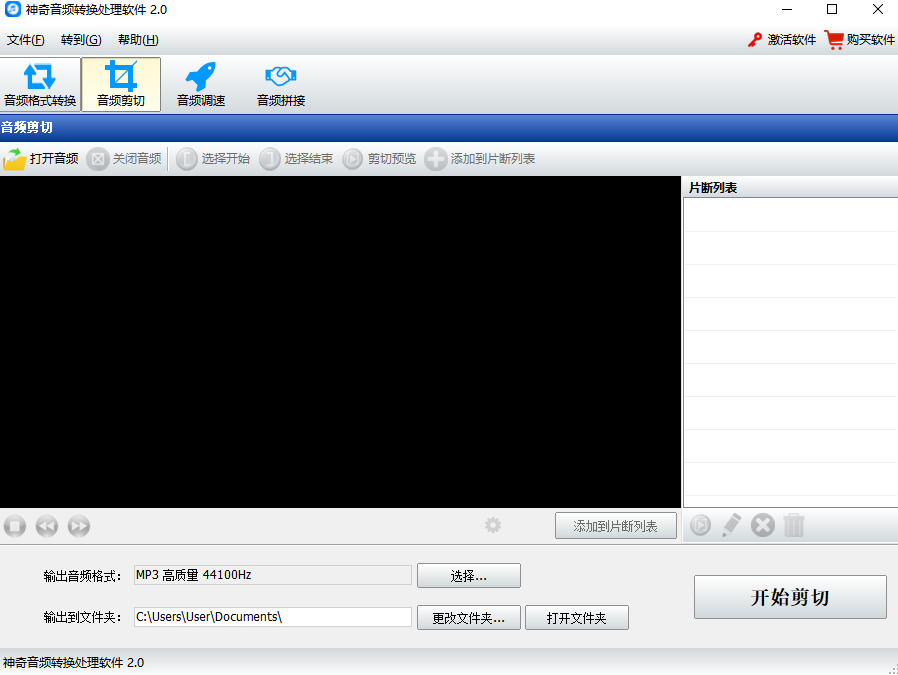Image resolution: width=898 pixels, height=675 pixels.
Task: Click toolbar 添加到片断列表 plus icon
Action: tap(436, 159)
